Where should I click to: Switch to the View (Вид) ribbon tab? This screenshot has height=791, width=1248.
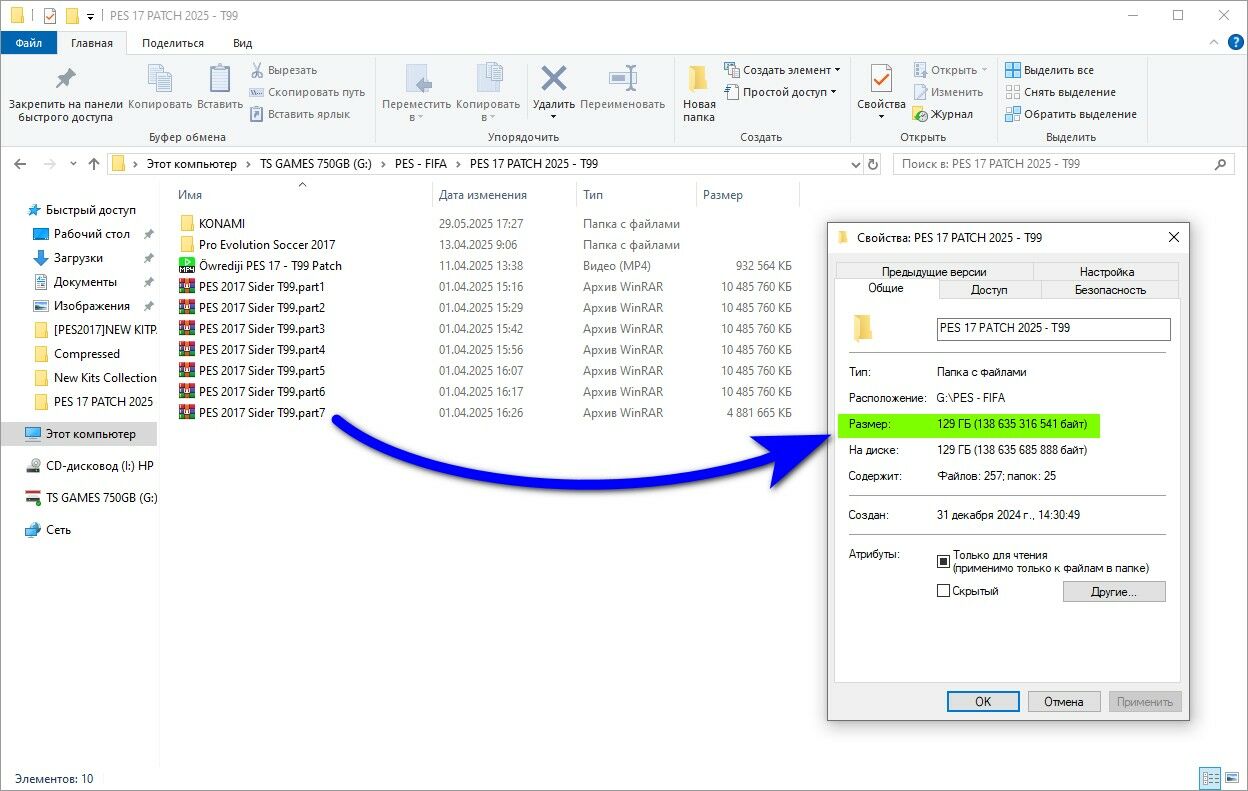tap(243, 43)
